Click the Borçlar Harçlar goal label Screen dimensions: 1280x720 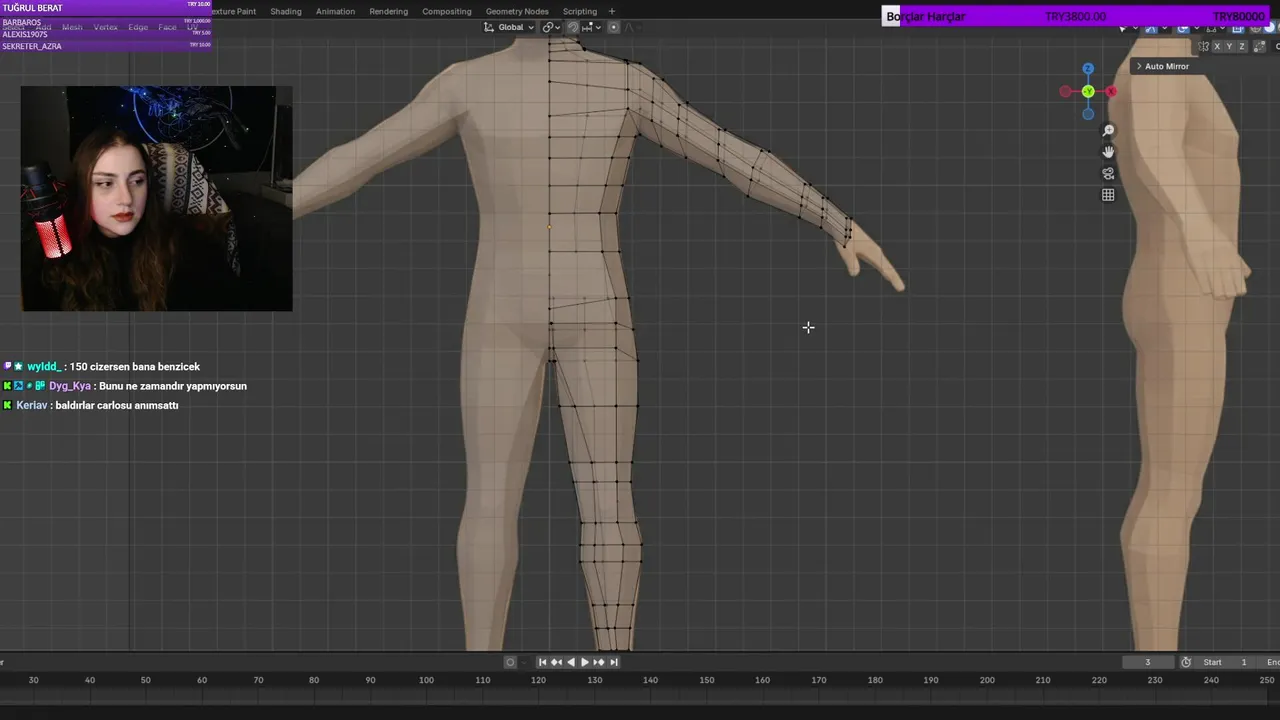click(x=925, y=17)
